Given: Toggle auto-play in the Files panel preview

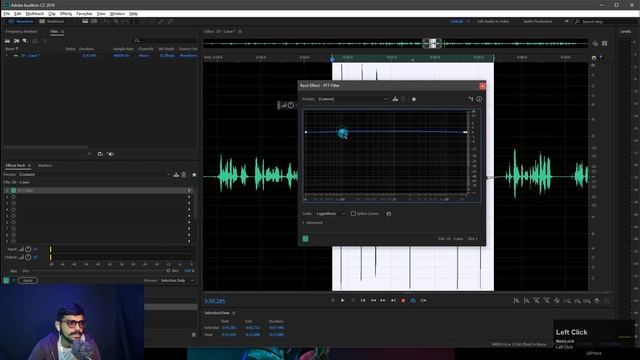Looking at the screenshot, I should pos(110,154).
